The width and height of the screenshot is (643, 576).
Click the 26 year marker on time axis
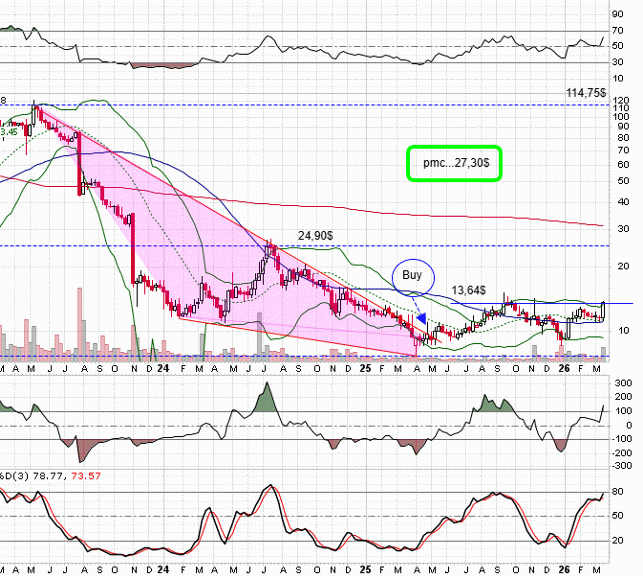(x=563, y=367)
